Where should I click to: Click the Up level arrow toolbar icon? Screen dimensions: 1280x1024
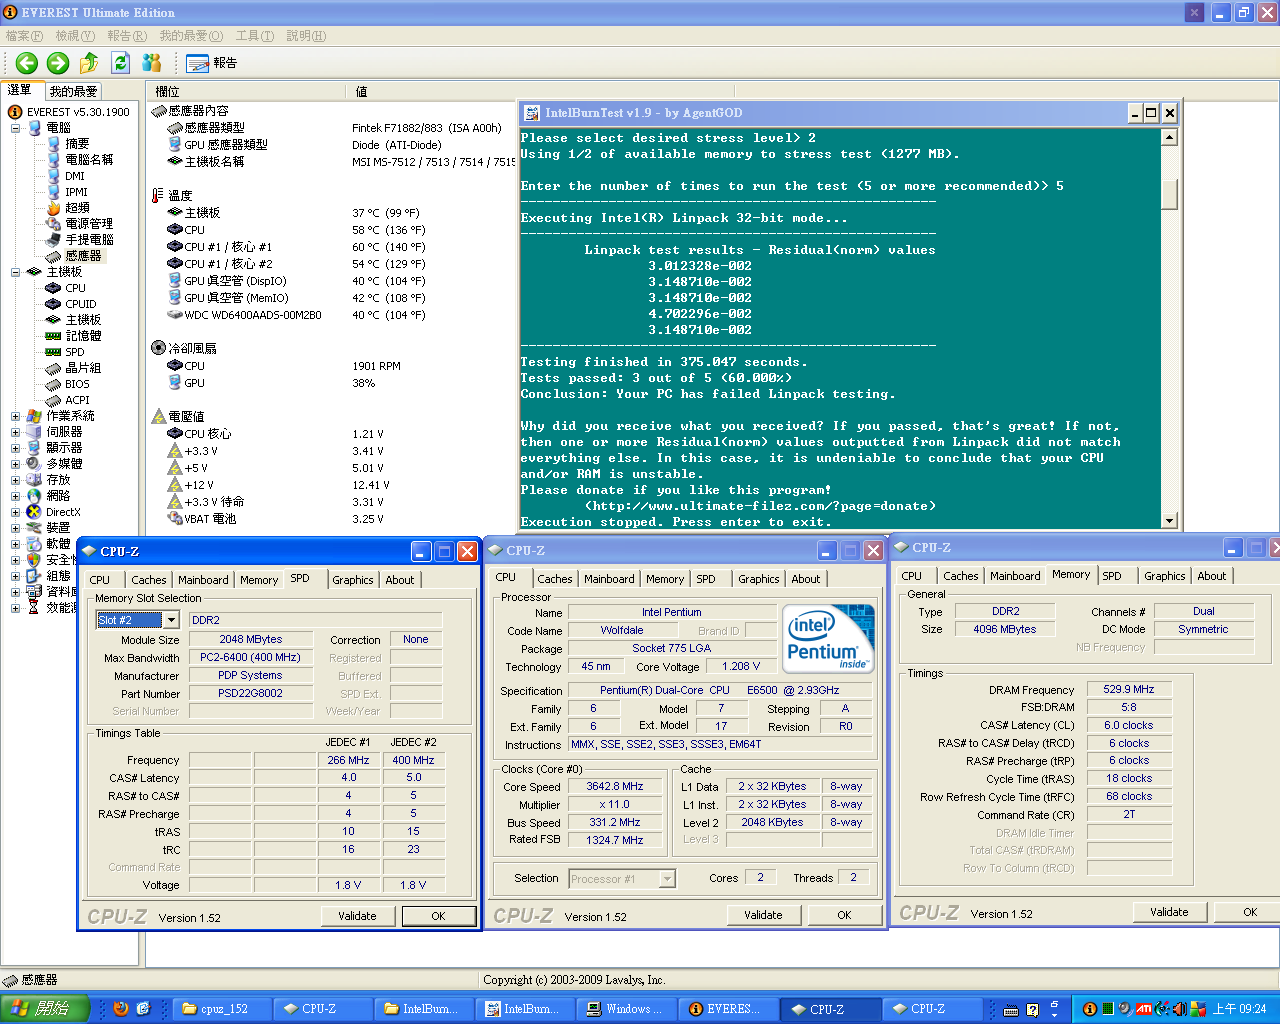(x=89, y=63)
